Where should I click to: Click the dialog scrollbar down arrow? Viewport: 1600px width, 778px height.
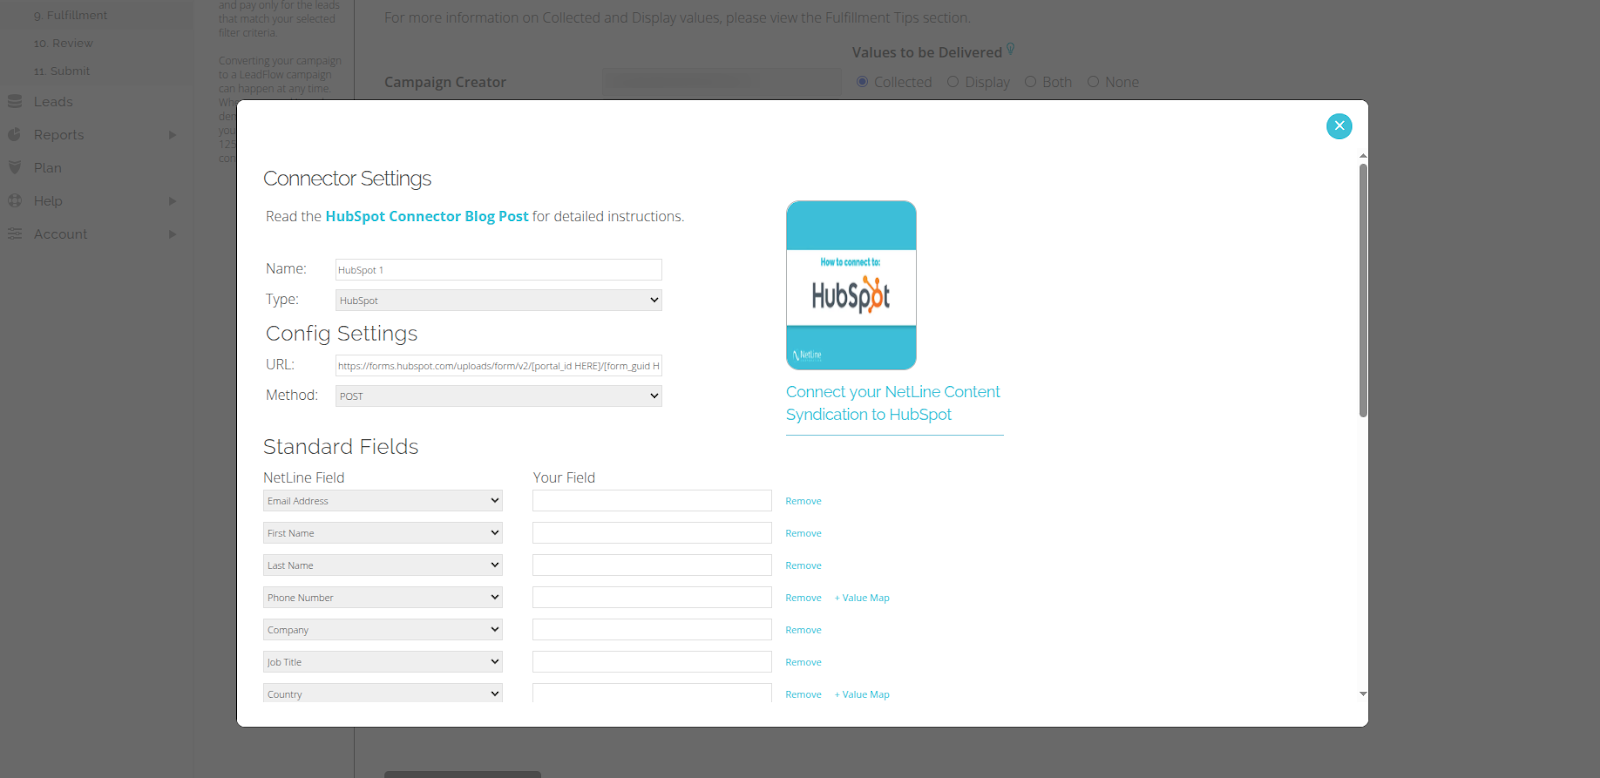coord(1362,694)
